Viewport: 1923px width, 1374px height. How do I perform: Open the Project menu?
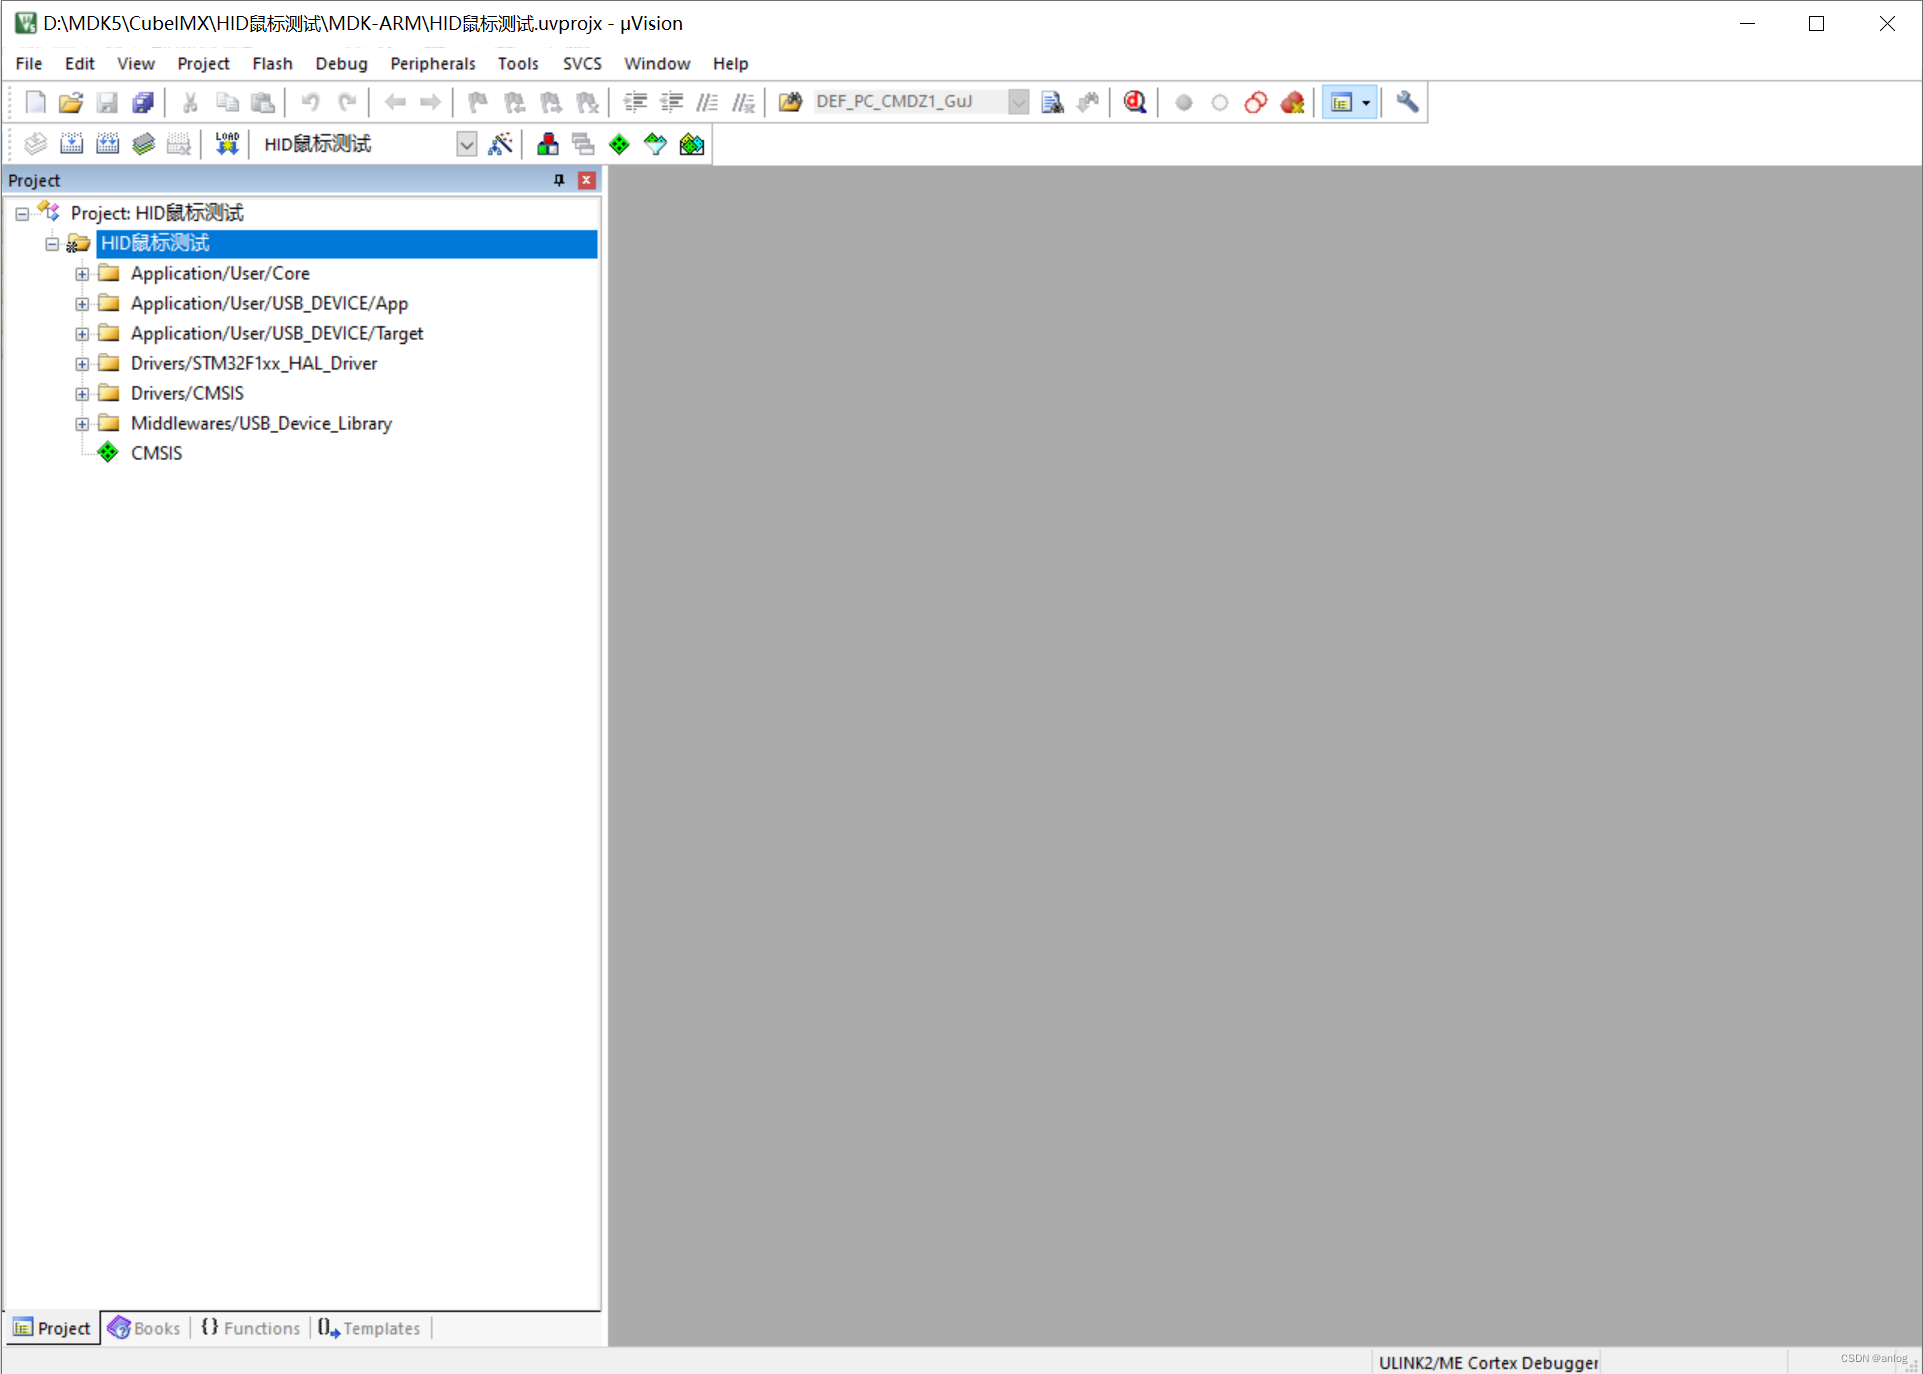pyautogui.click(x=203, y=63)
